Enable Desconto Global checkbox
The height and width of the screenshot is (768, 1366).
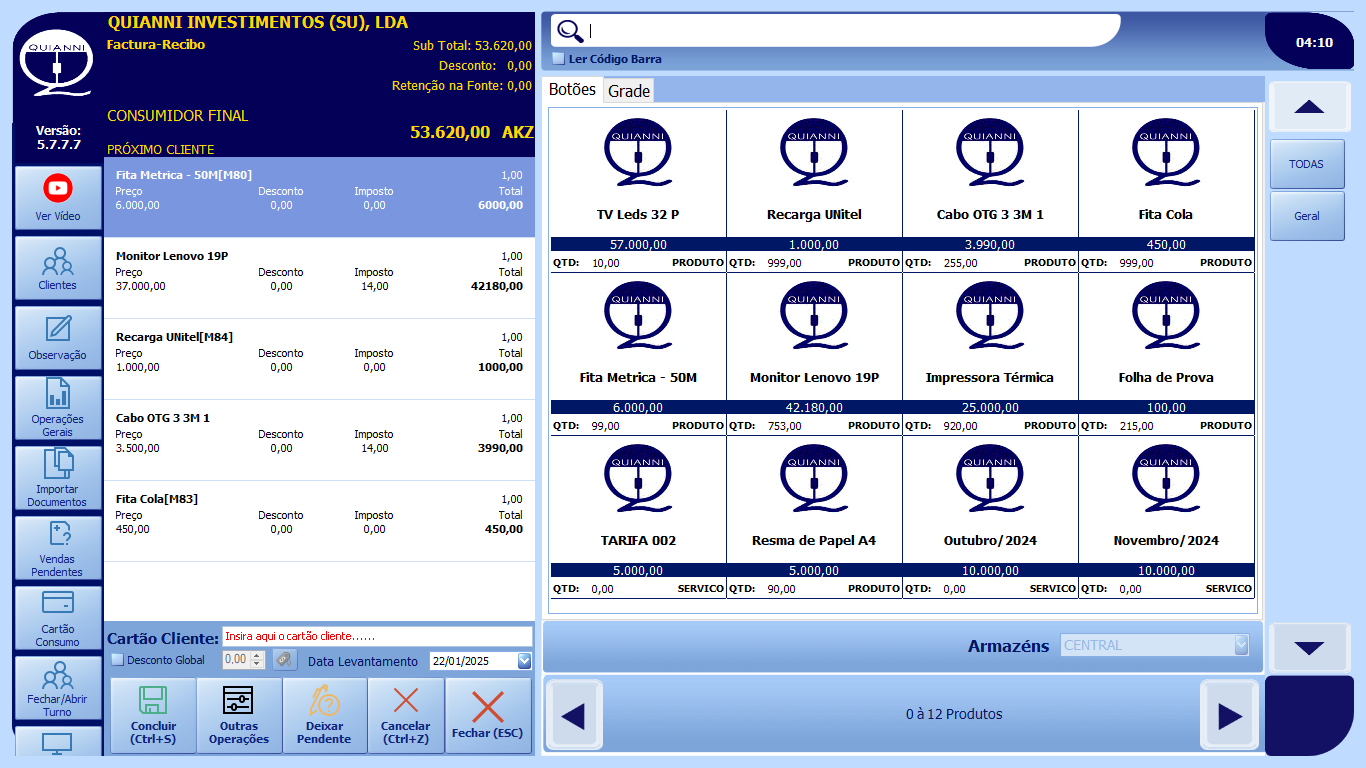(x=117, y=660)
